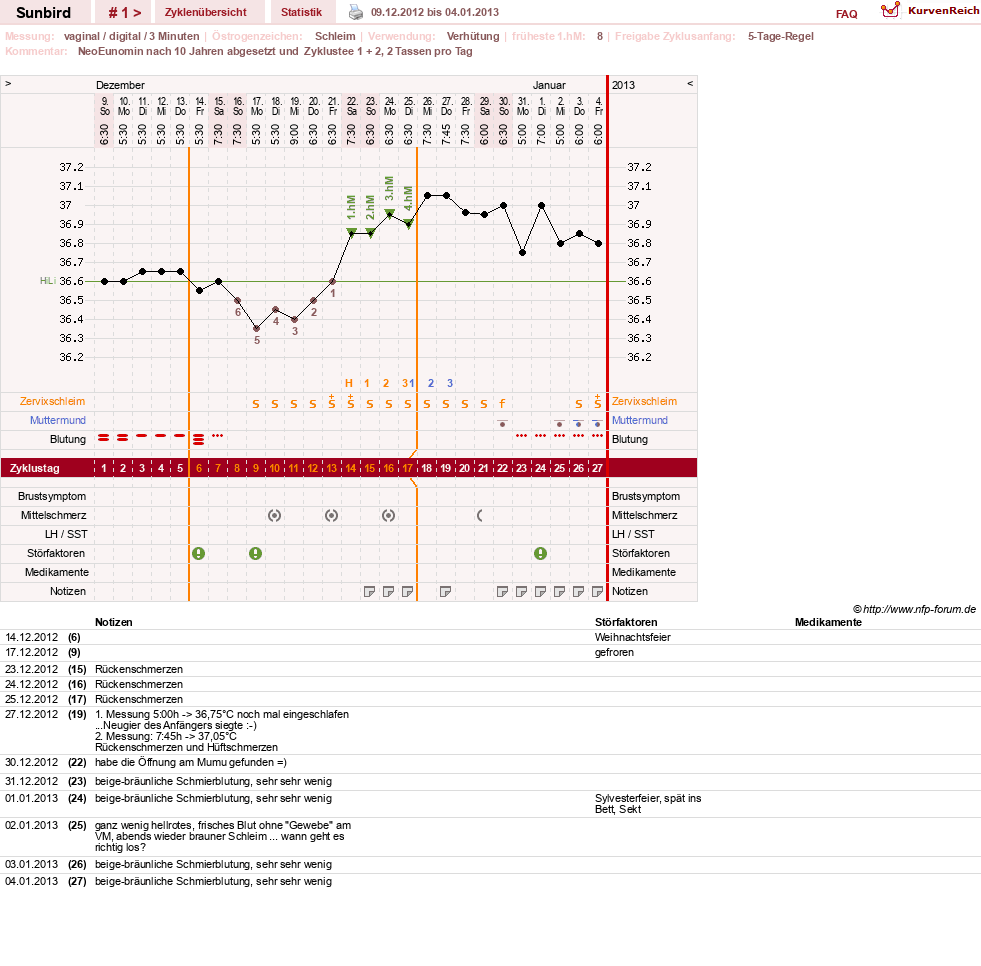Click the HLi 36.6 baseline label

[62, 281]
